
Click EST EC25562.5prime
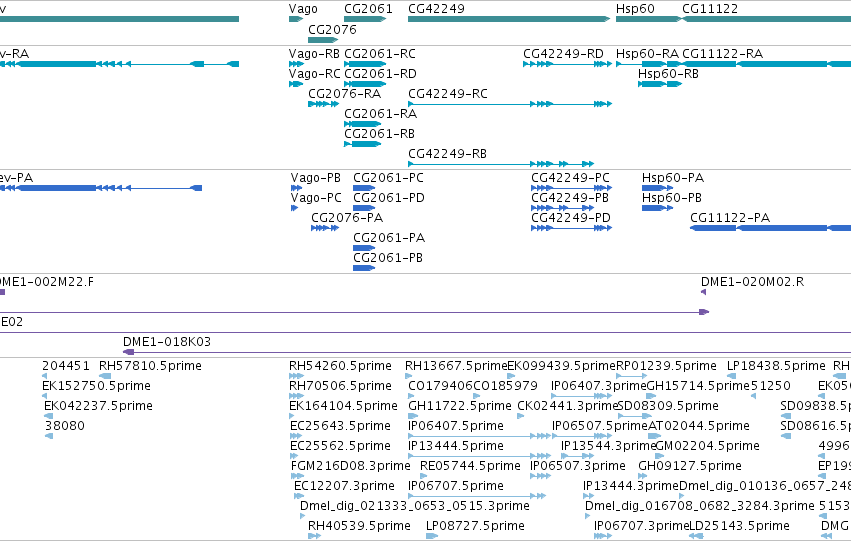[x=340, y=446]
